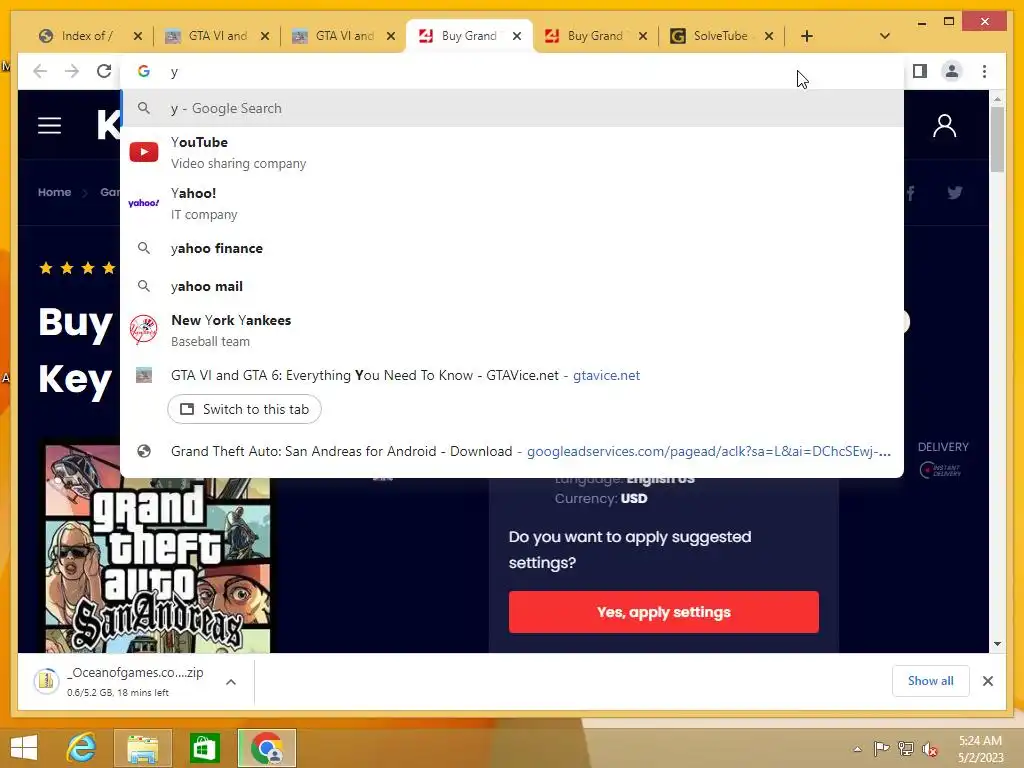
Task: Click 'Show all' downloads
Action: click(931, 680)
